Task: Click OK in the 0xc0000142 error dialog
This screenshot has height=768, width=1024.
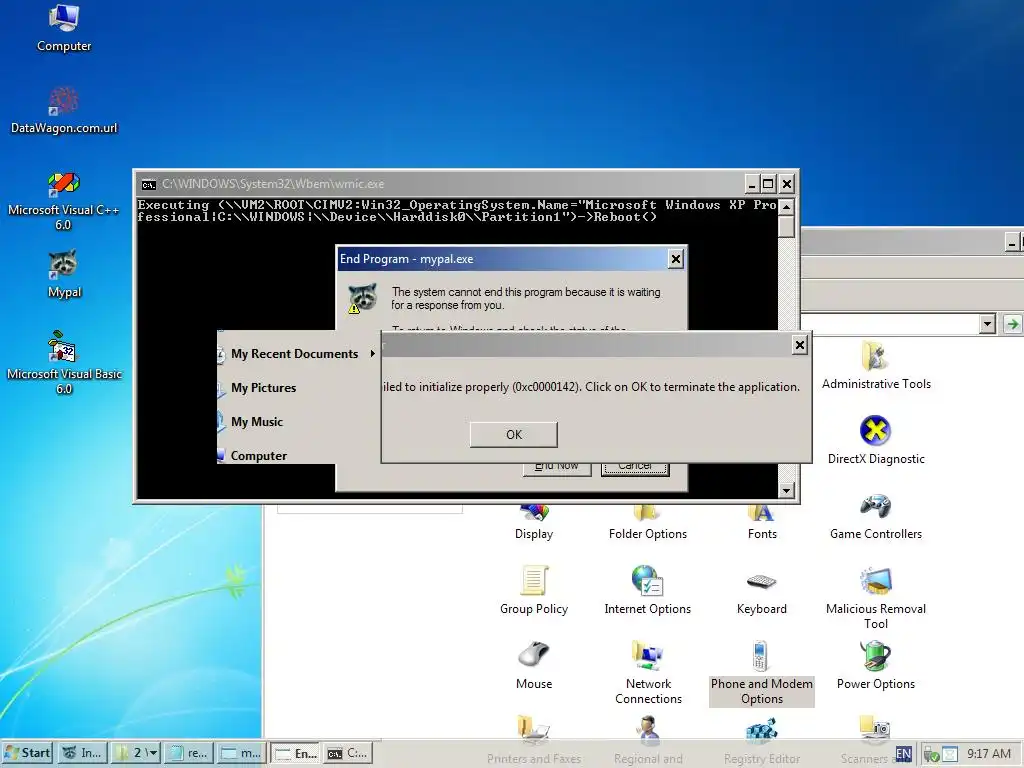Action: [513, 434]
